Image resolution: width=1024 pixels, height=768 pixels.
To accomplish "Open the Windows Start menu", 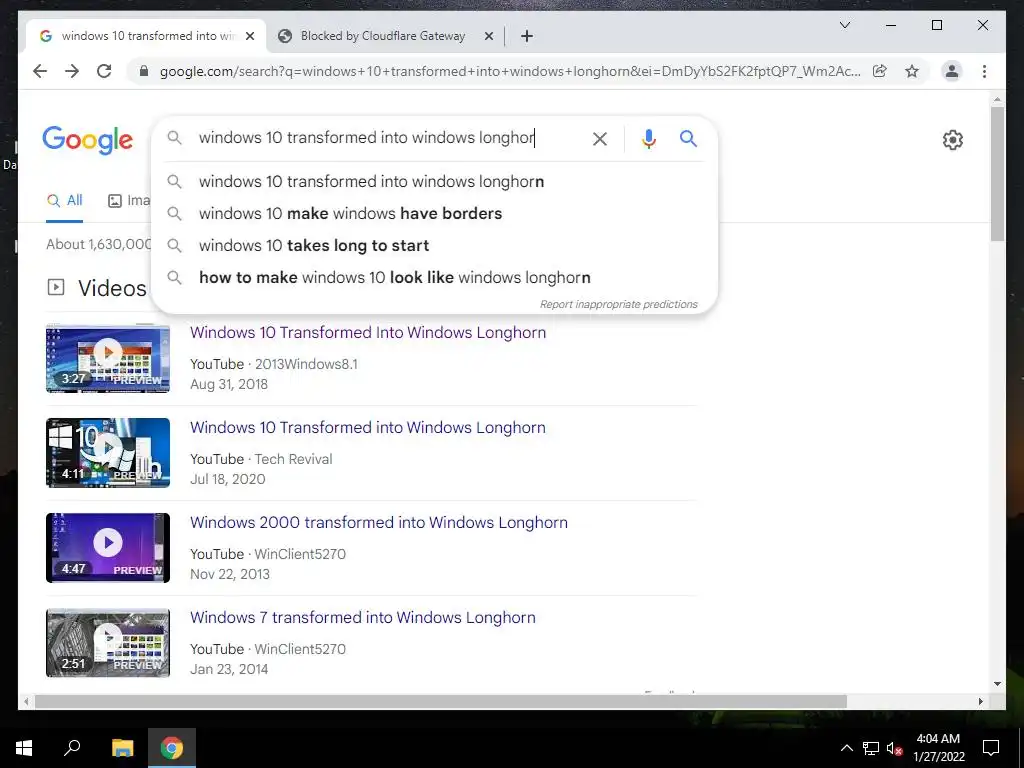I will click(x=24, y=748).
